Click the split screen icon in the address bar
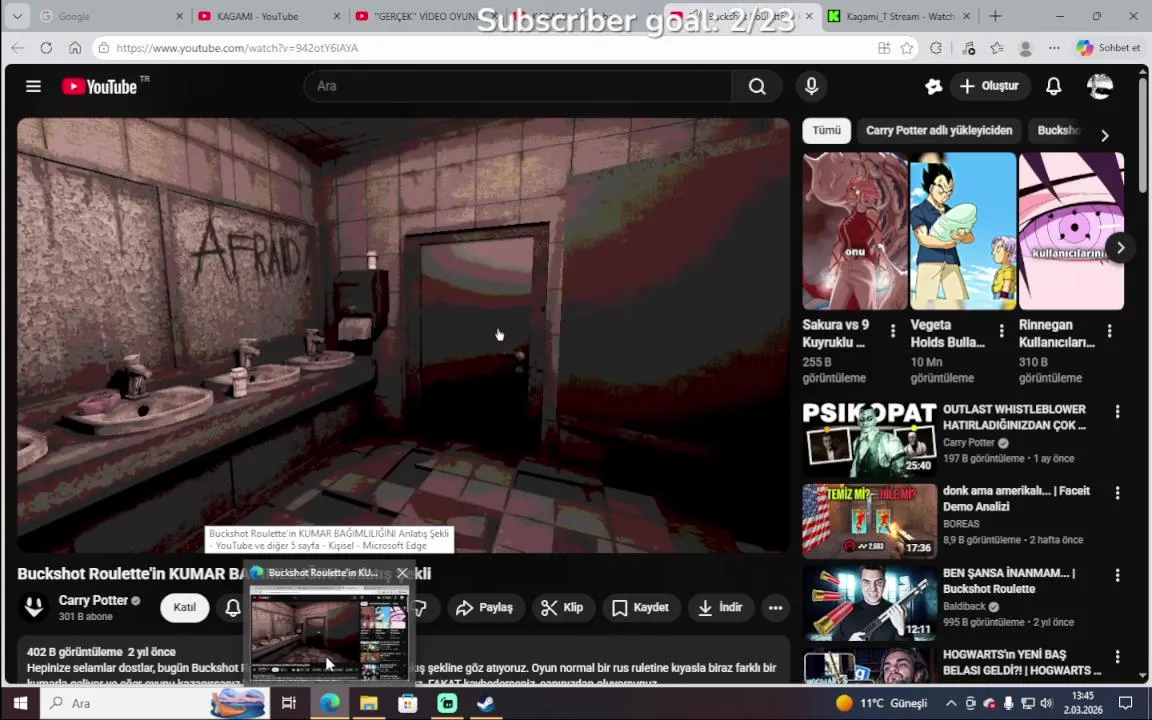The image size is (1152, 720). [884, 48]
